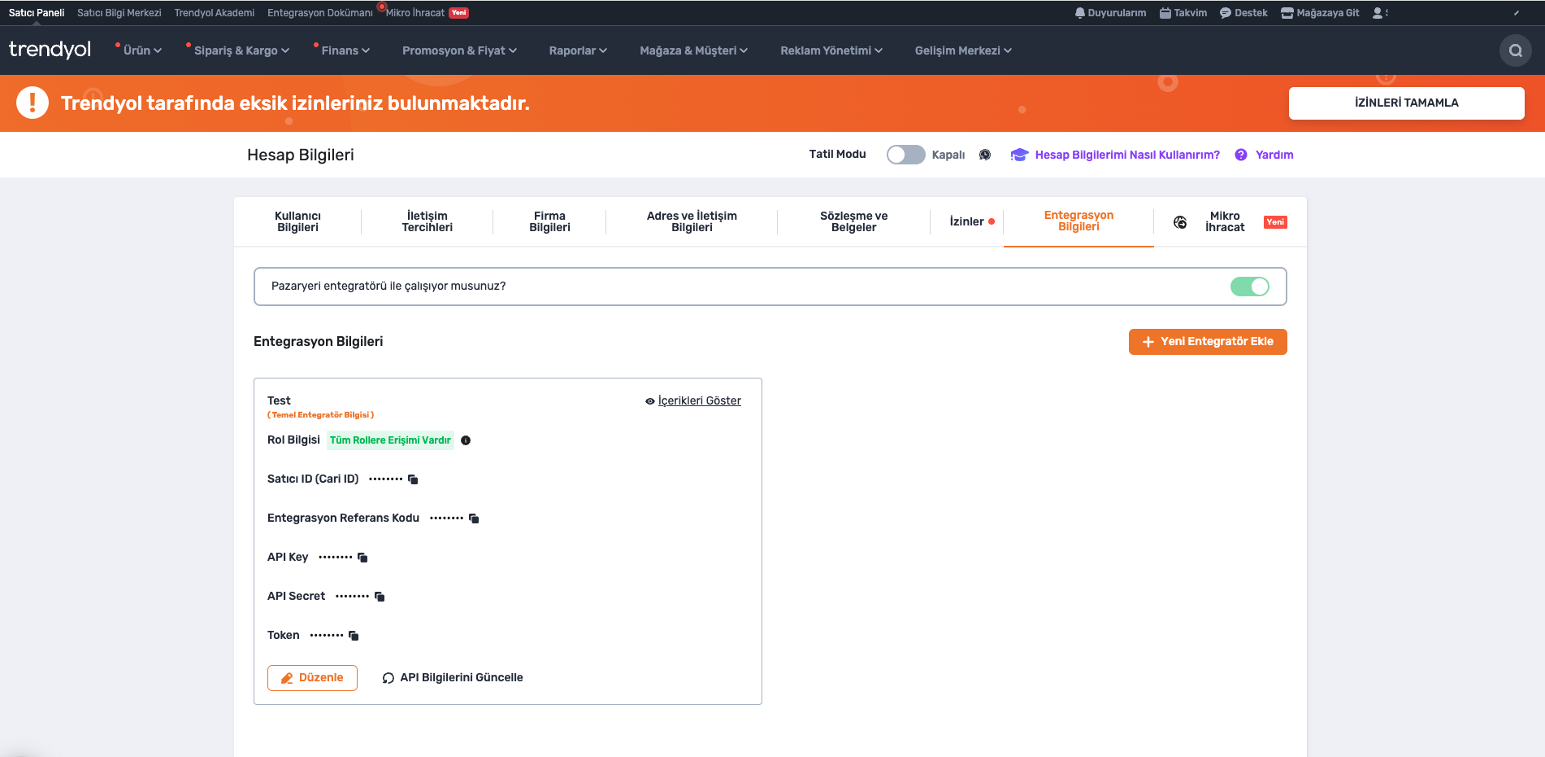Click the Yardım question mark icon

(x=1241, y=155)
